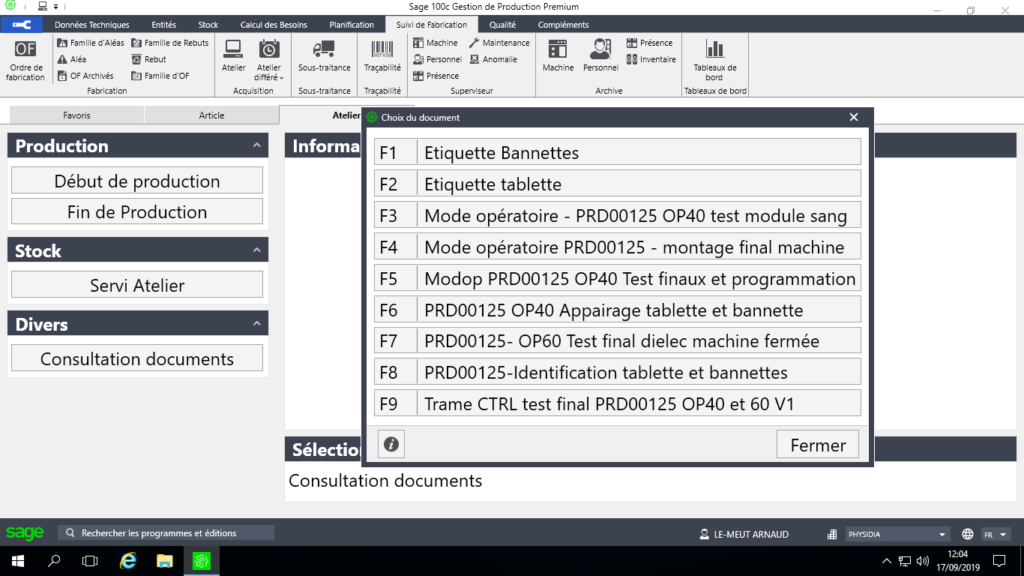Select F3 Mode opératoire test module sang
The height and width of the screenshot is (576, 1024).
click(617, 215)
